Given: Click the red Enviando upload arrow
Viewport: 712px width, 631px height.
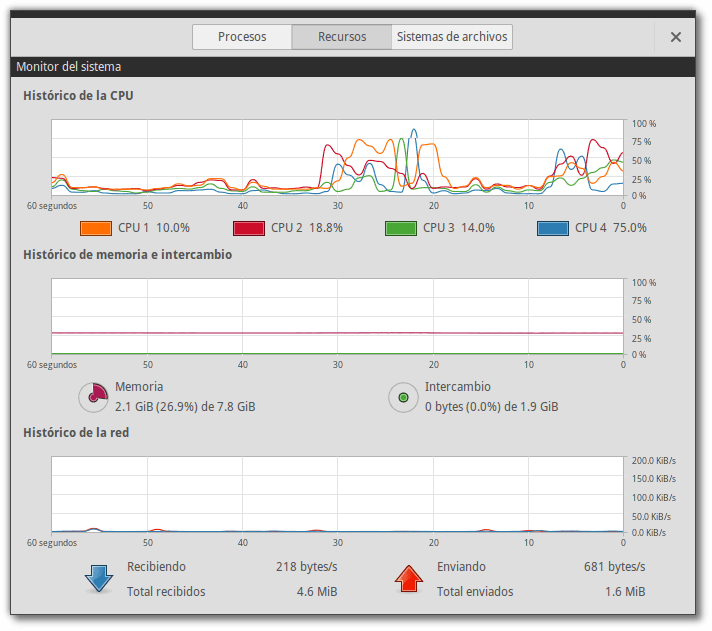Looking at the screenshot, I should [x=409, y=578].
